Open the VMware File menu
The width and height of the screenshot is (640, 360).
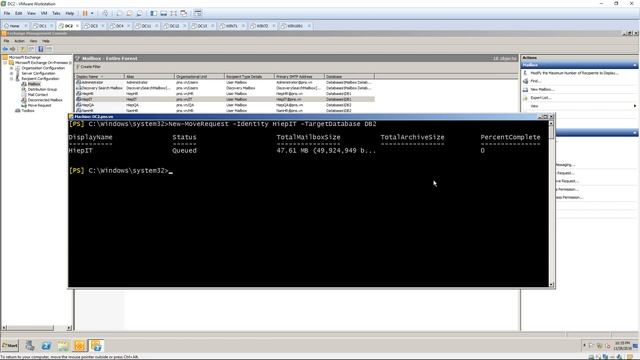click(7, 13)
